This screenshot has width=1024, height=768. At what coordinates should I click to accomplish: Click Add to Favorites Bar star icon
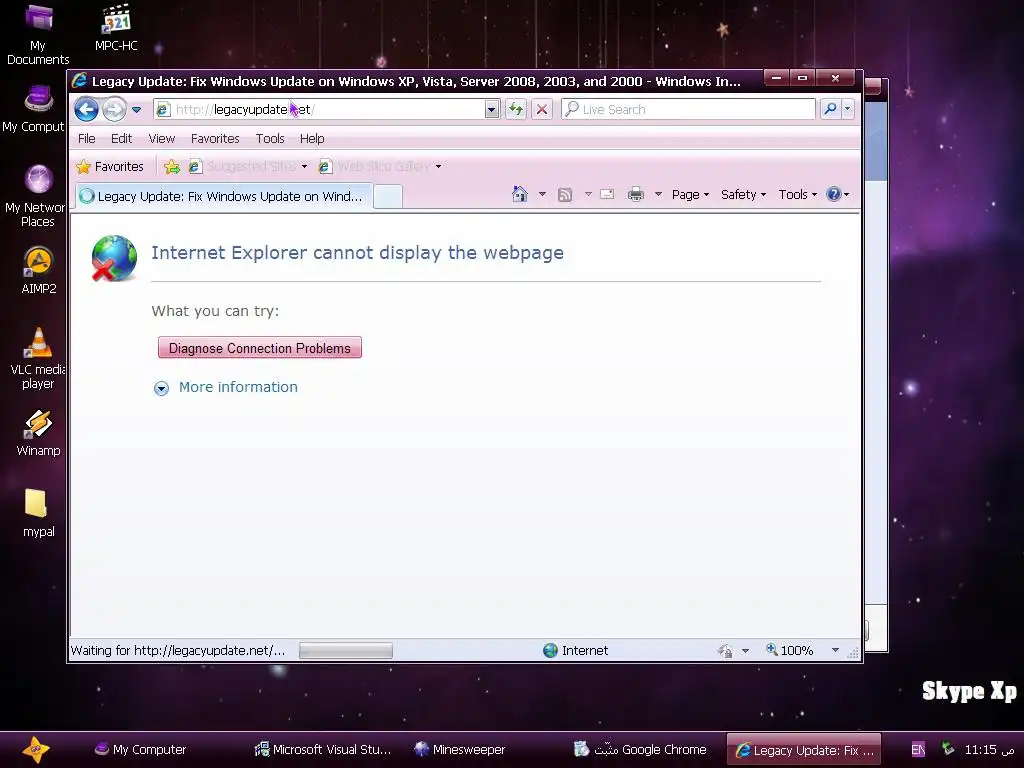point(172,167)
